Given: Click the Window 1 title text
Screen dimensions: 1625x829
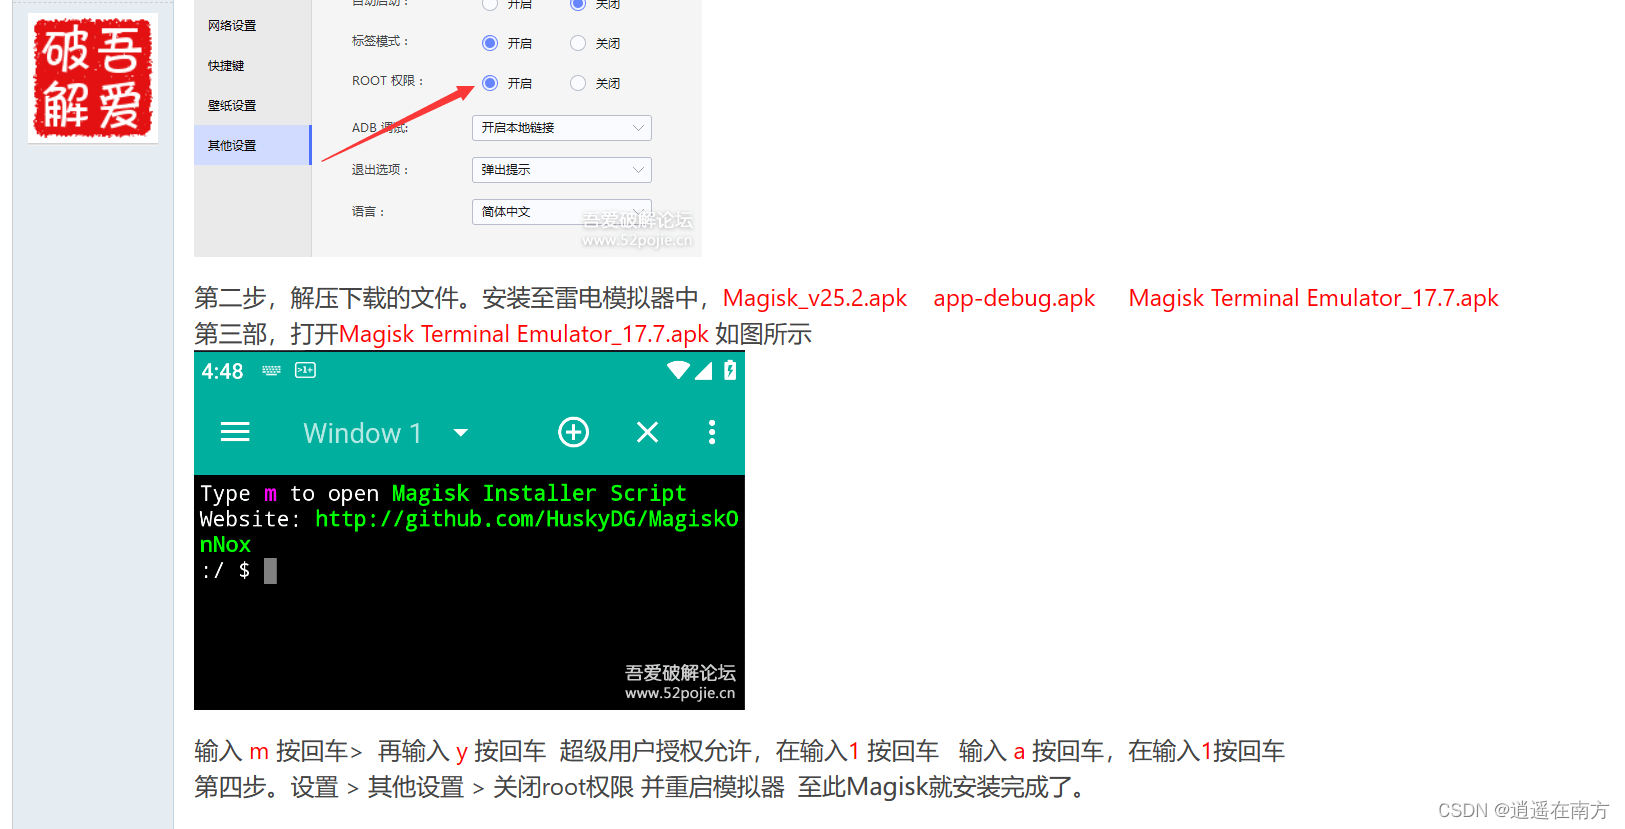Looking at the screenshot, I should 362,433.
